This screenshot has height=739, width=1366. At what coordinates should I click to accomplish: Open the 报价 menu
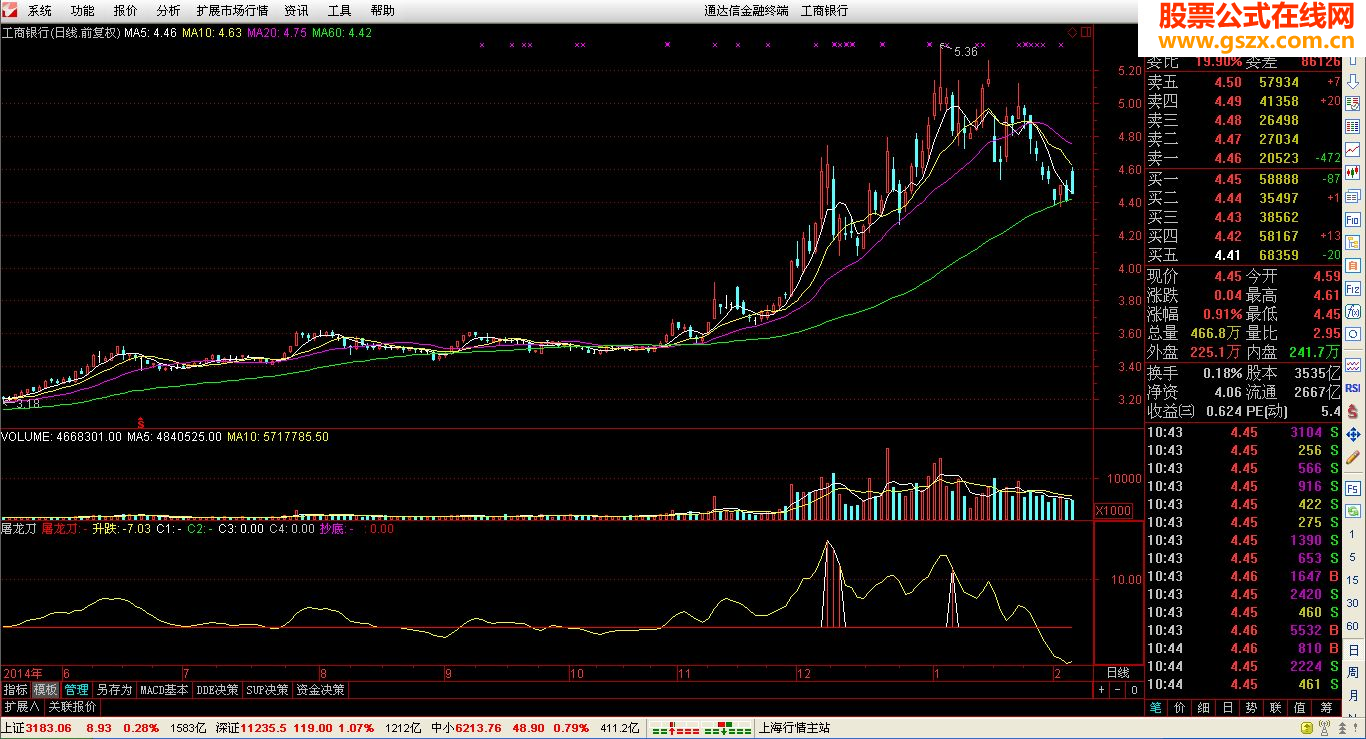(x=125, y=11)
